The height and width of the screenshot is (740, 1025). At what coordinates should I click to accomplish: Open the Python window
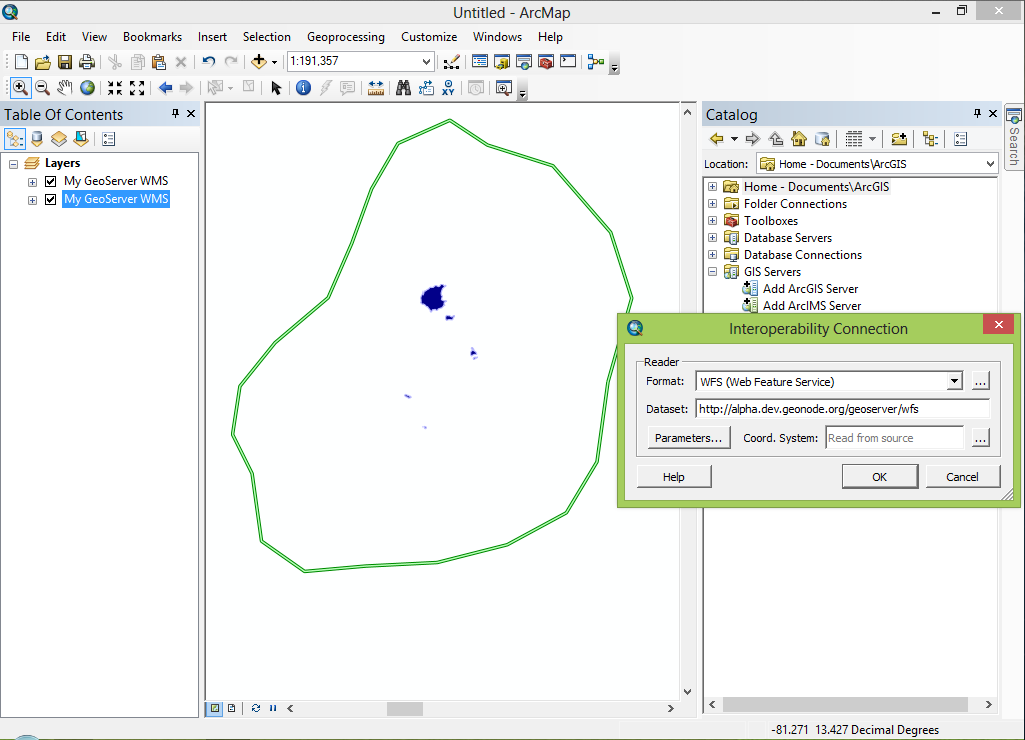point(568,61)
